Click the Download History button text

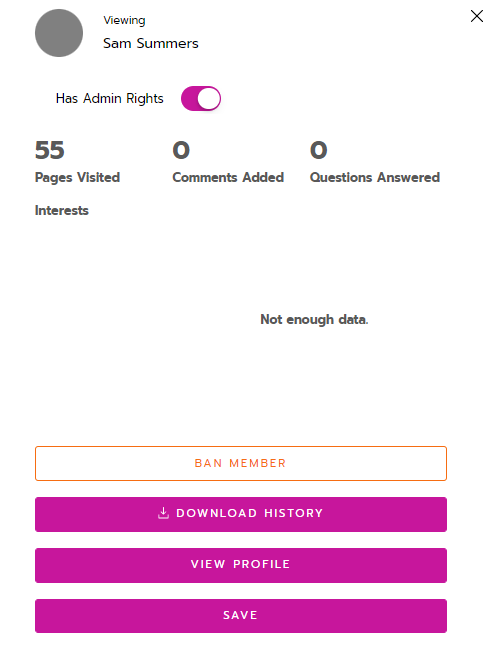[250, 513]
